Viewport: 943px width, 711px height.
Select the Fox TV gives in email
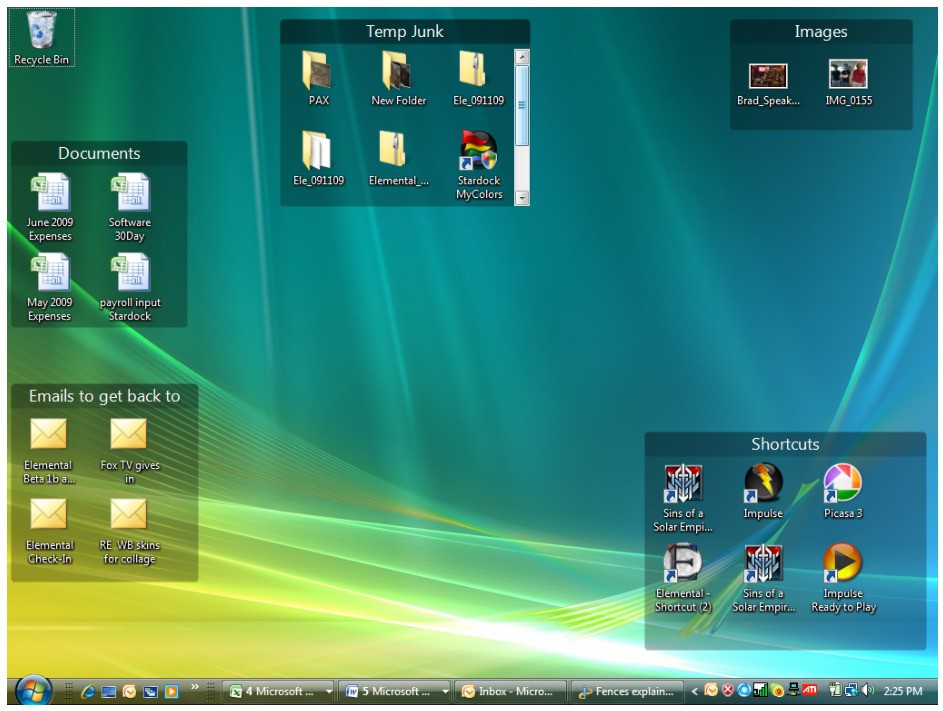(129, 435)
